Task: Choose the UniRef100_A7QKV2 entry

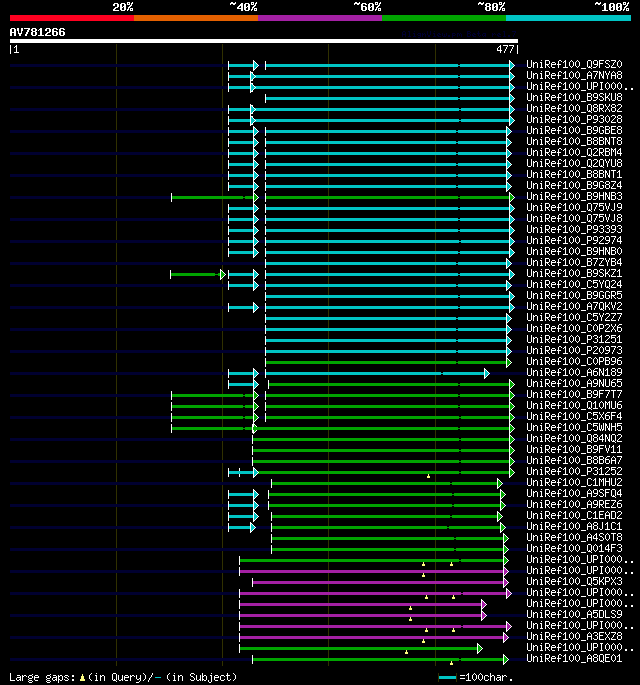Action: tap(574, 306)
